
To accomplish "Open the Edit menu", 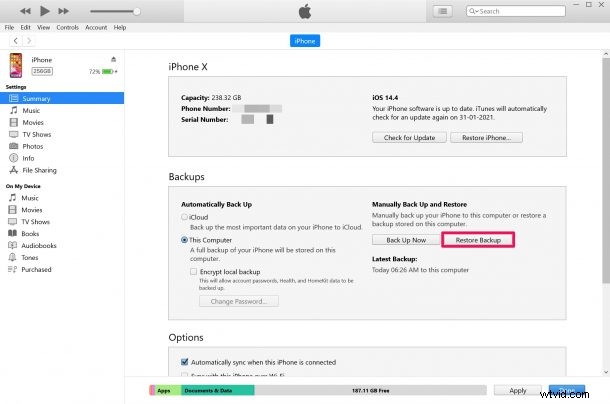I will [x=26, y=28].
